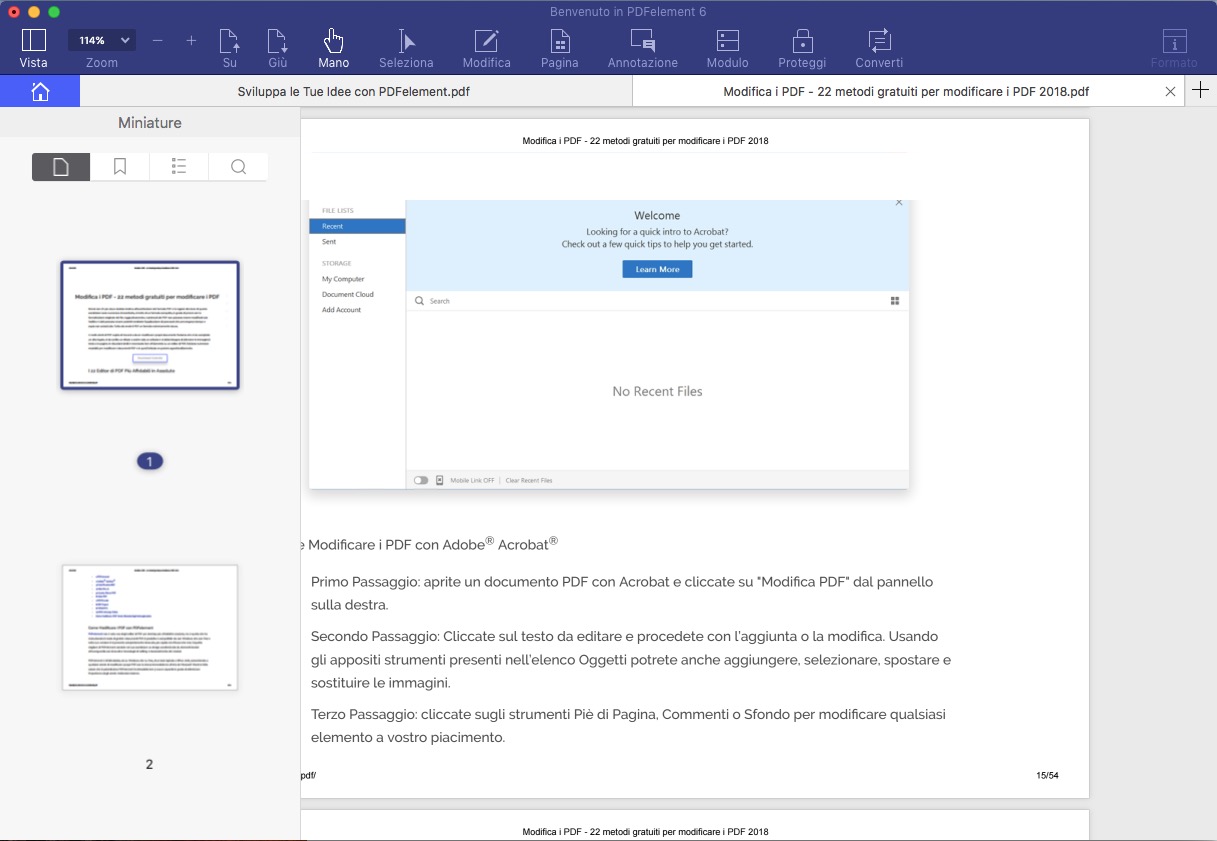Select the page 2 thumbnail

(150, 627)
